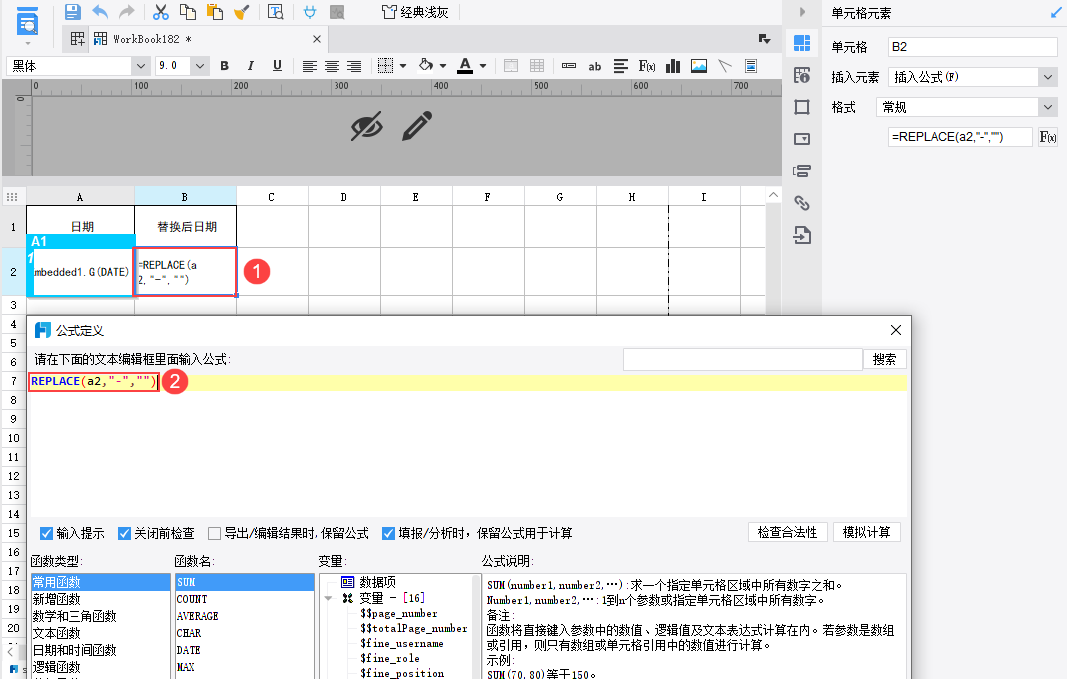Click F(x) button beside REPLACE formula field
This screenshot has height=679, width=1067.
pos(1048,137)
